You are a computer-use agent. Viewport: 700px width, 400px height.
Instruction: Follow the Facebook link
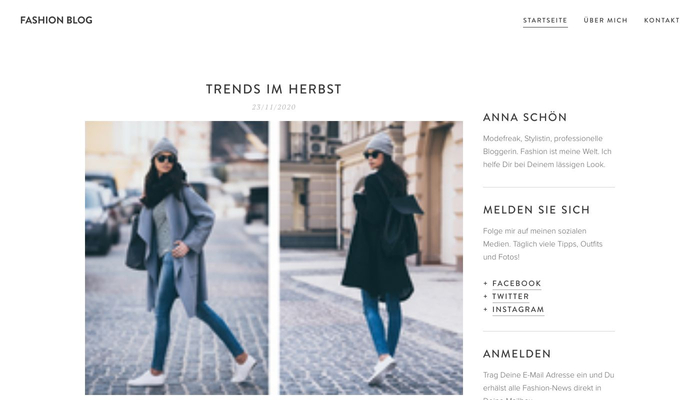coord(517,283)
